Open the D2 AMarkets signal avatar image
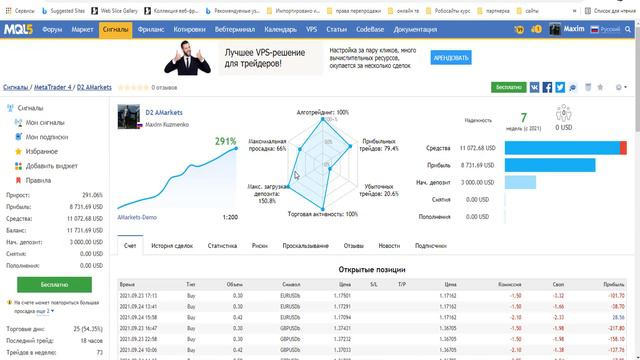 pos(129,116)
